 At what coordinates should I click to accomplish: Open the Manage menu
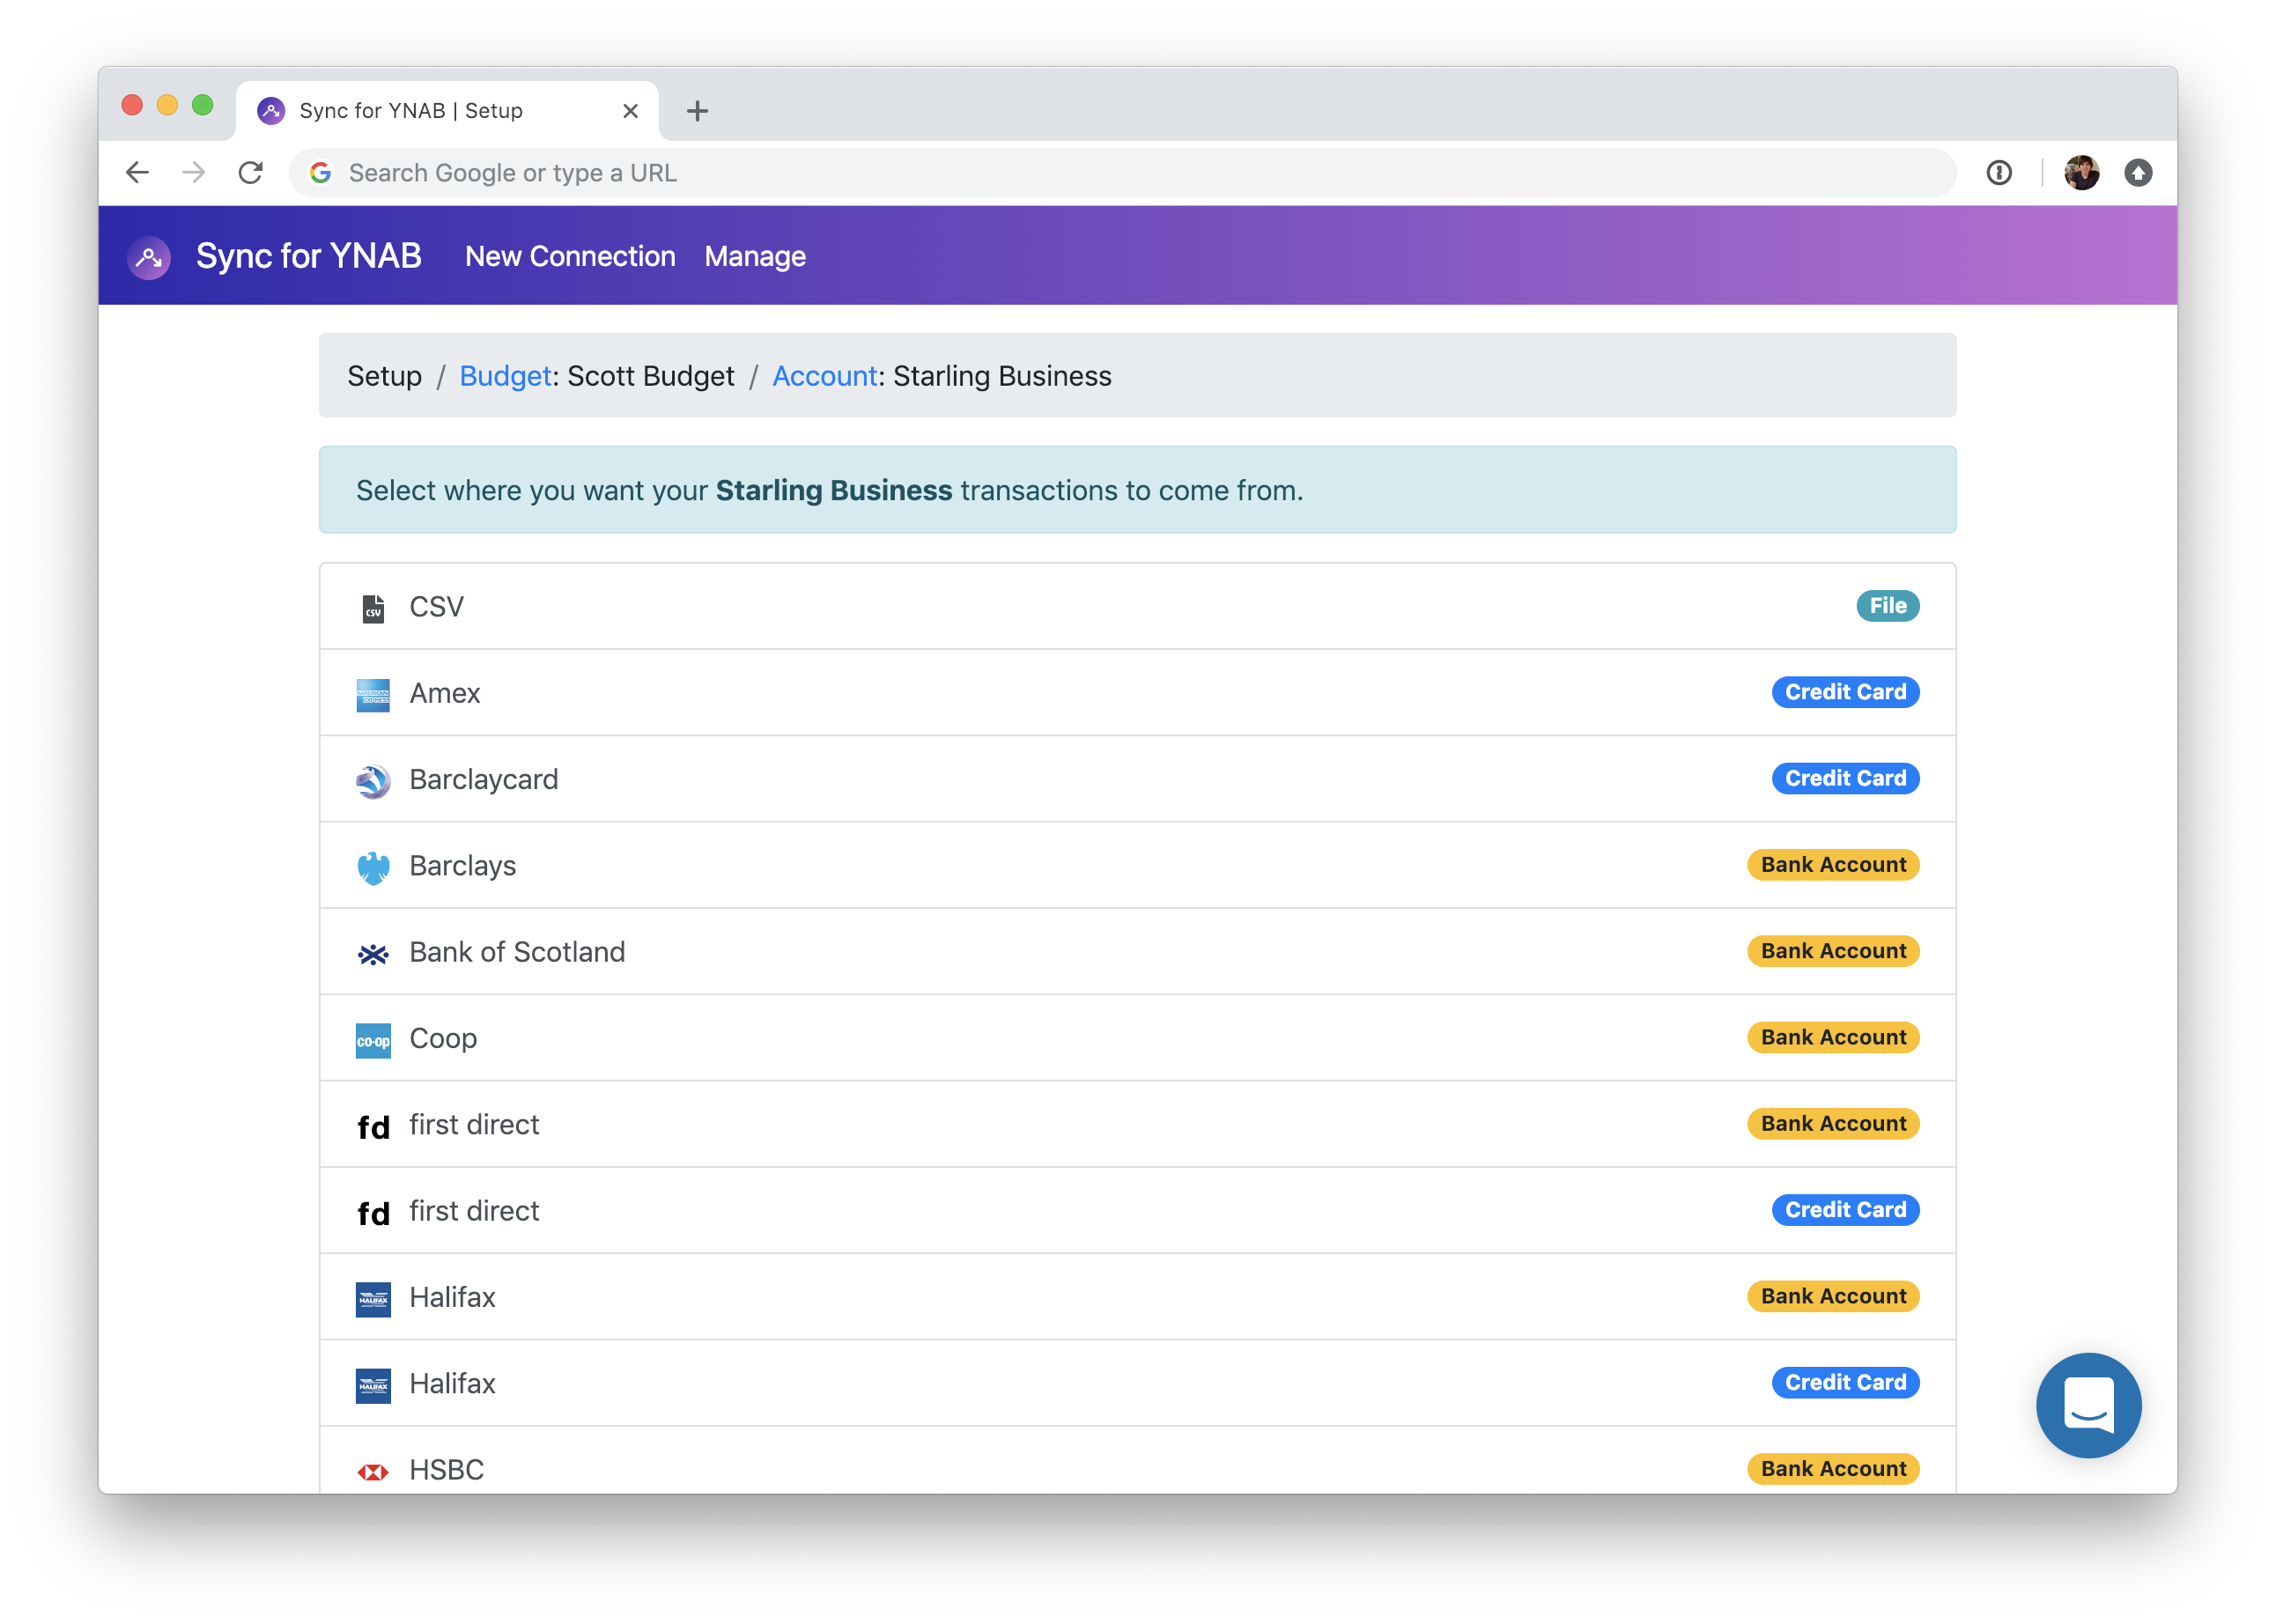(x=755, y=257)
